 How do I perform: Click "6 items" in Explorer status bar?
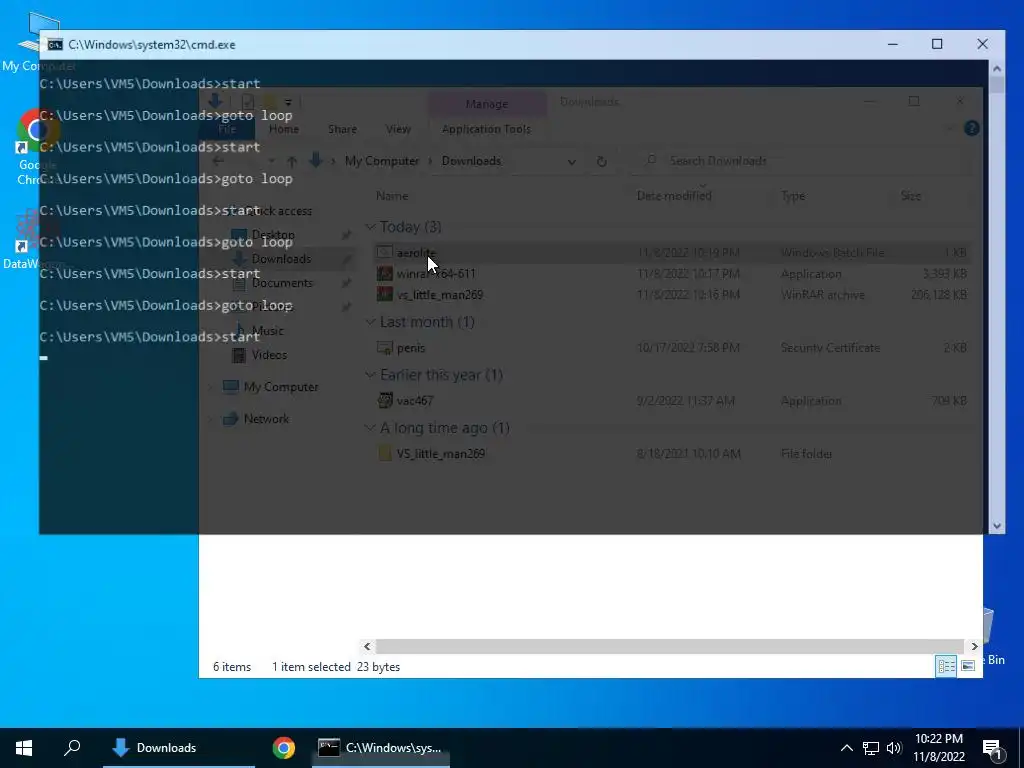[x=232, y=667]
